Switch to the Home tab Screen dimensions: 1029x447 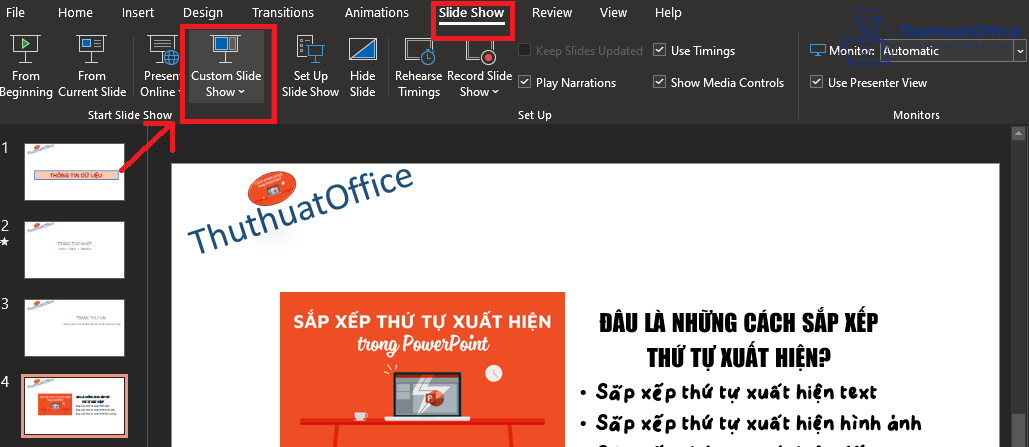pyautogui.click(x=75, y=12)
